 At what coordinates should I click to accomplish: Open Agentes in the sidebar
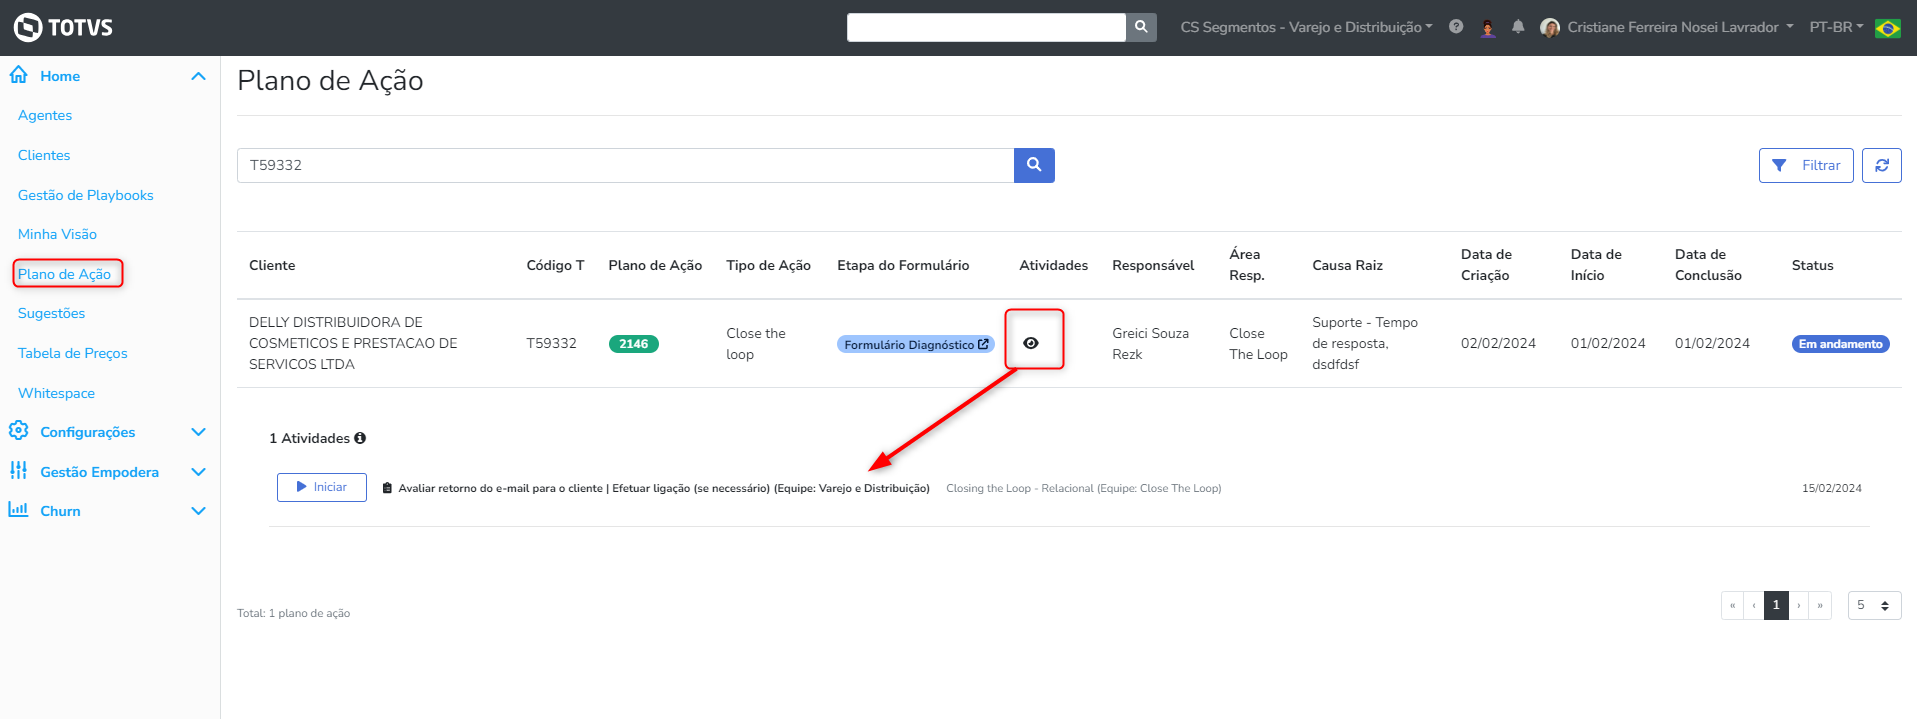pyautogui.click(x=45, y=115)
